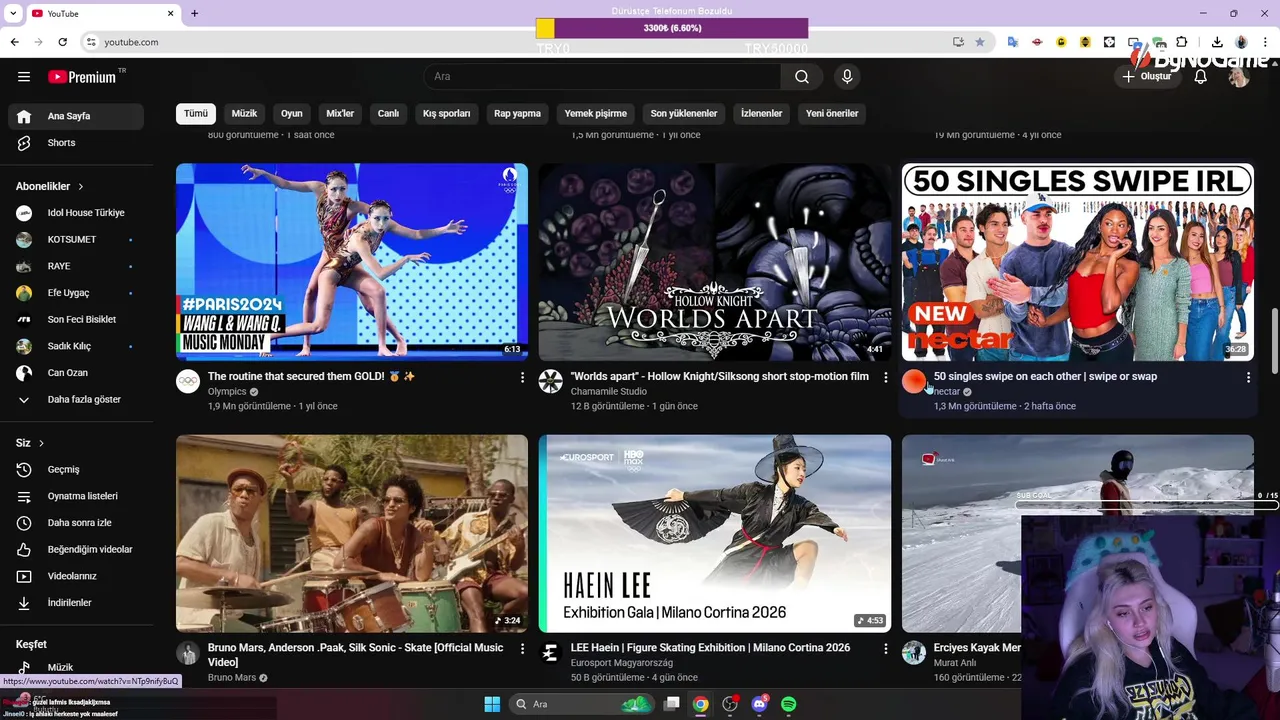This screenshot has height=720, width=1280.
Task: Open the Can Ozan subscription
Action: [x=76, y=373]
